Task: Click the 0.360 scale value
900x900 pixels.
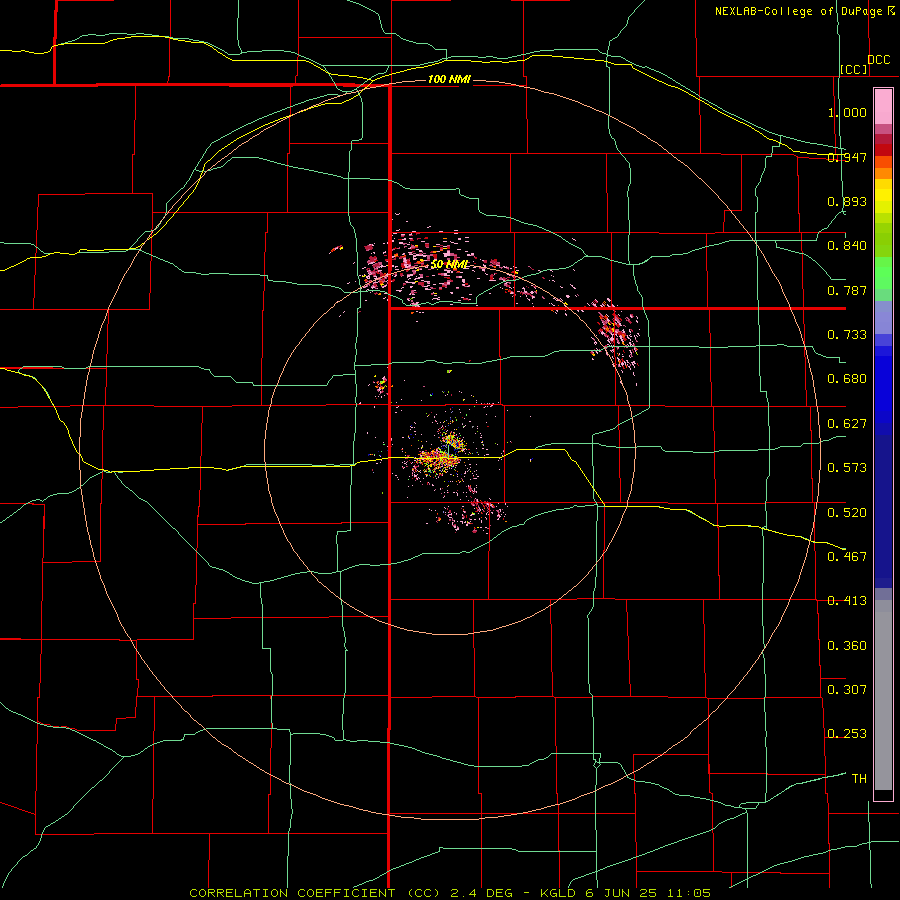Action: click(x=847, y=646)
